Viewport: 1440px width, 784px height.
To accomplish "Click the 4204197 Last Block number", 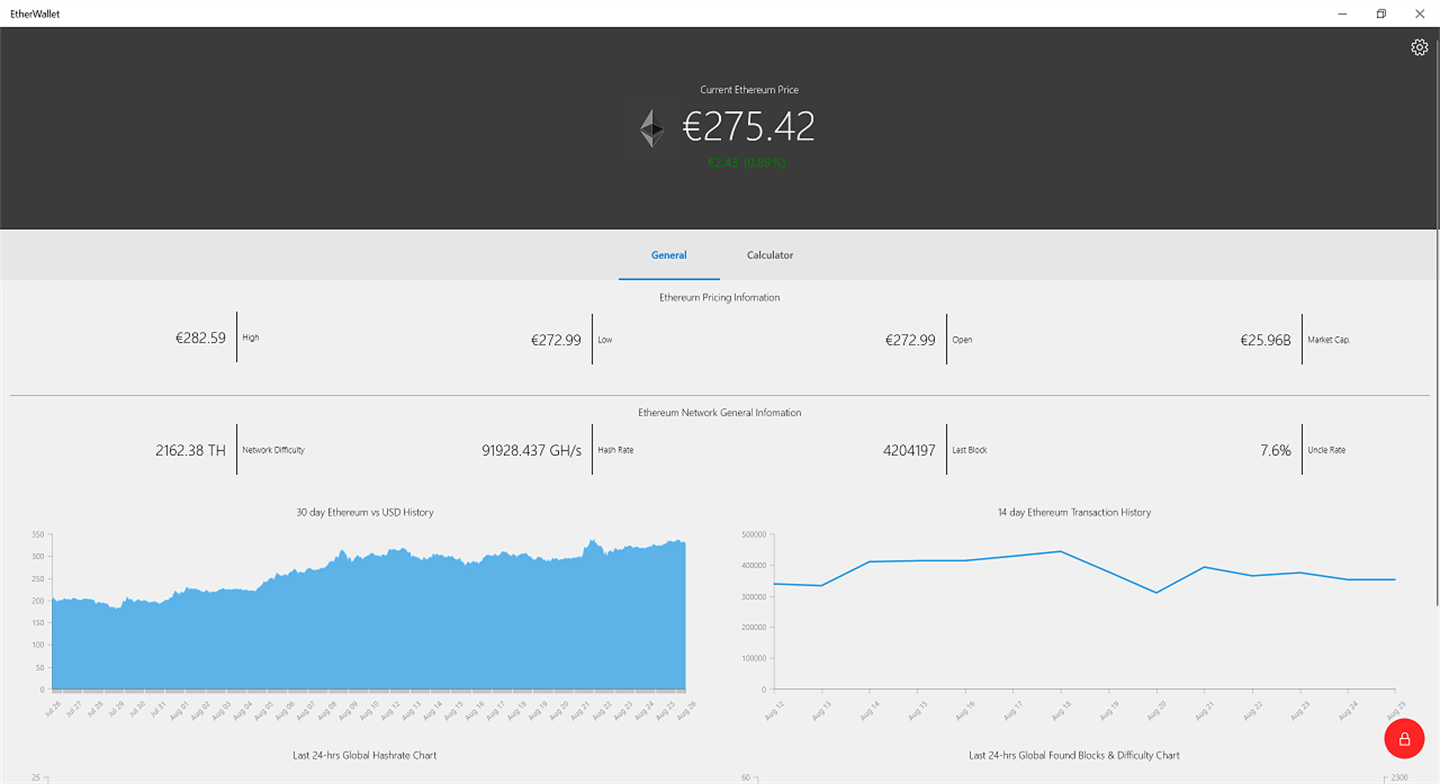I will pyautogui.click(x=909, y=451).
